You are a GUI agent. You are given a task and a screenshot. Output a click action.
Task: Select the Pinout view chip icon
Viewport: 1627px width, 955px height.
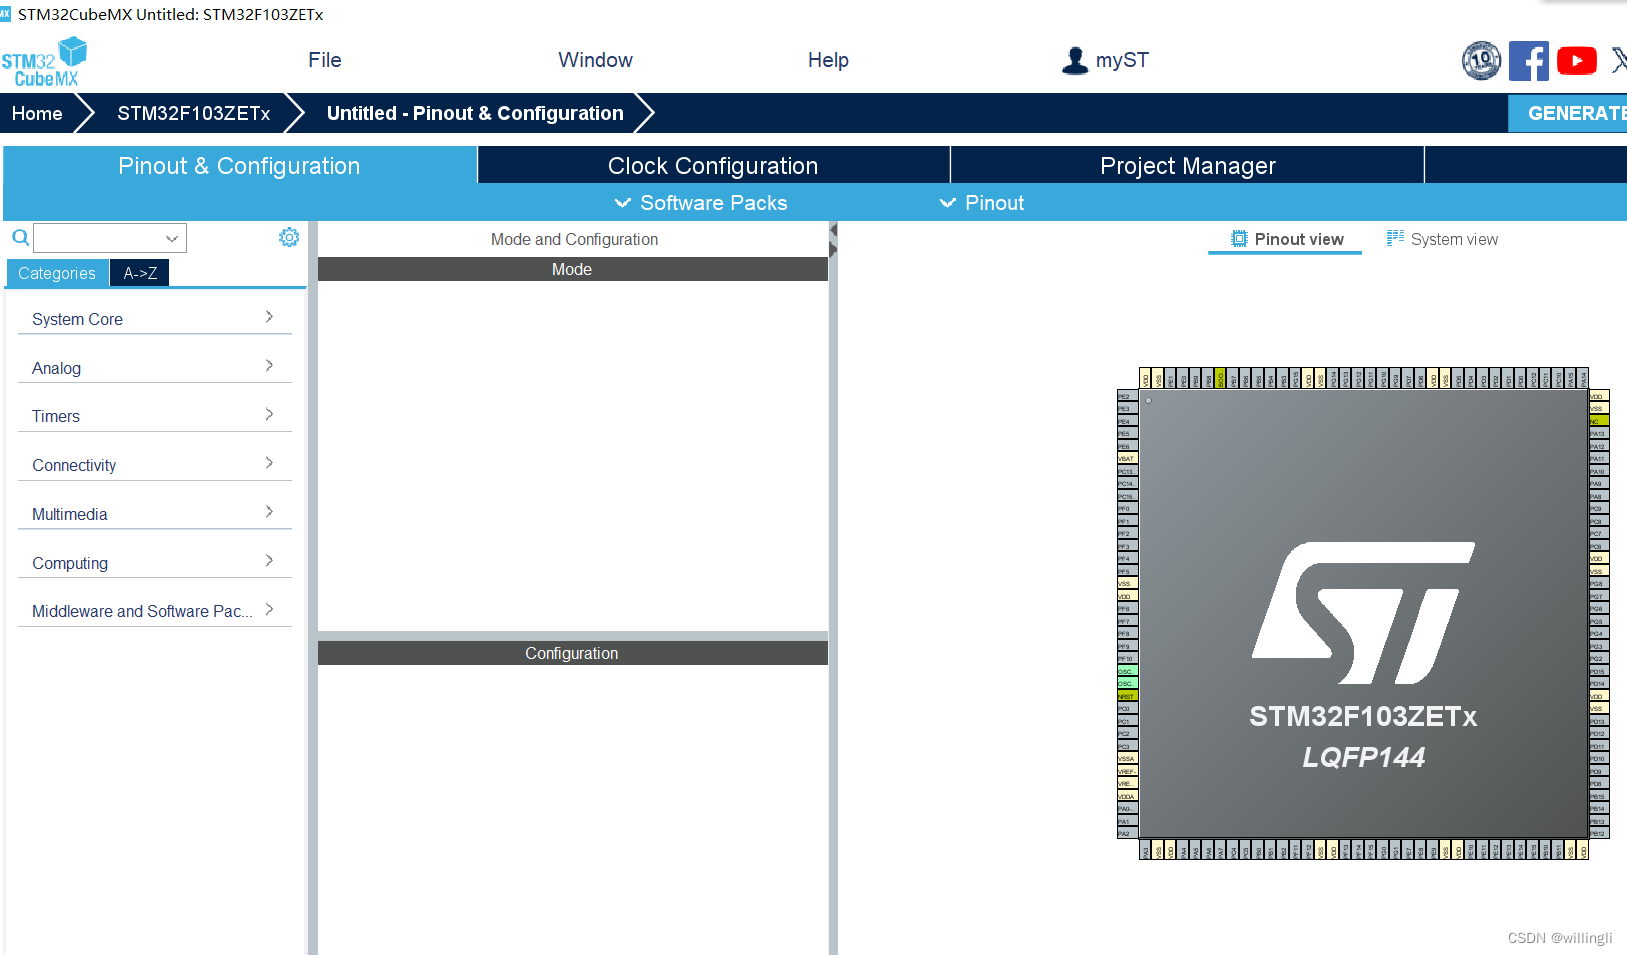1237,238
